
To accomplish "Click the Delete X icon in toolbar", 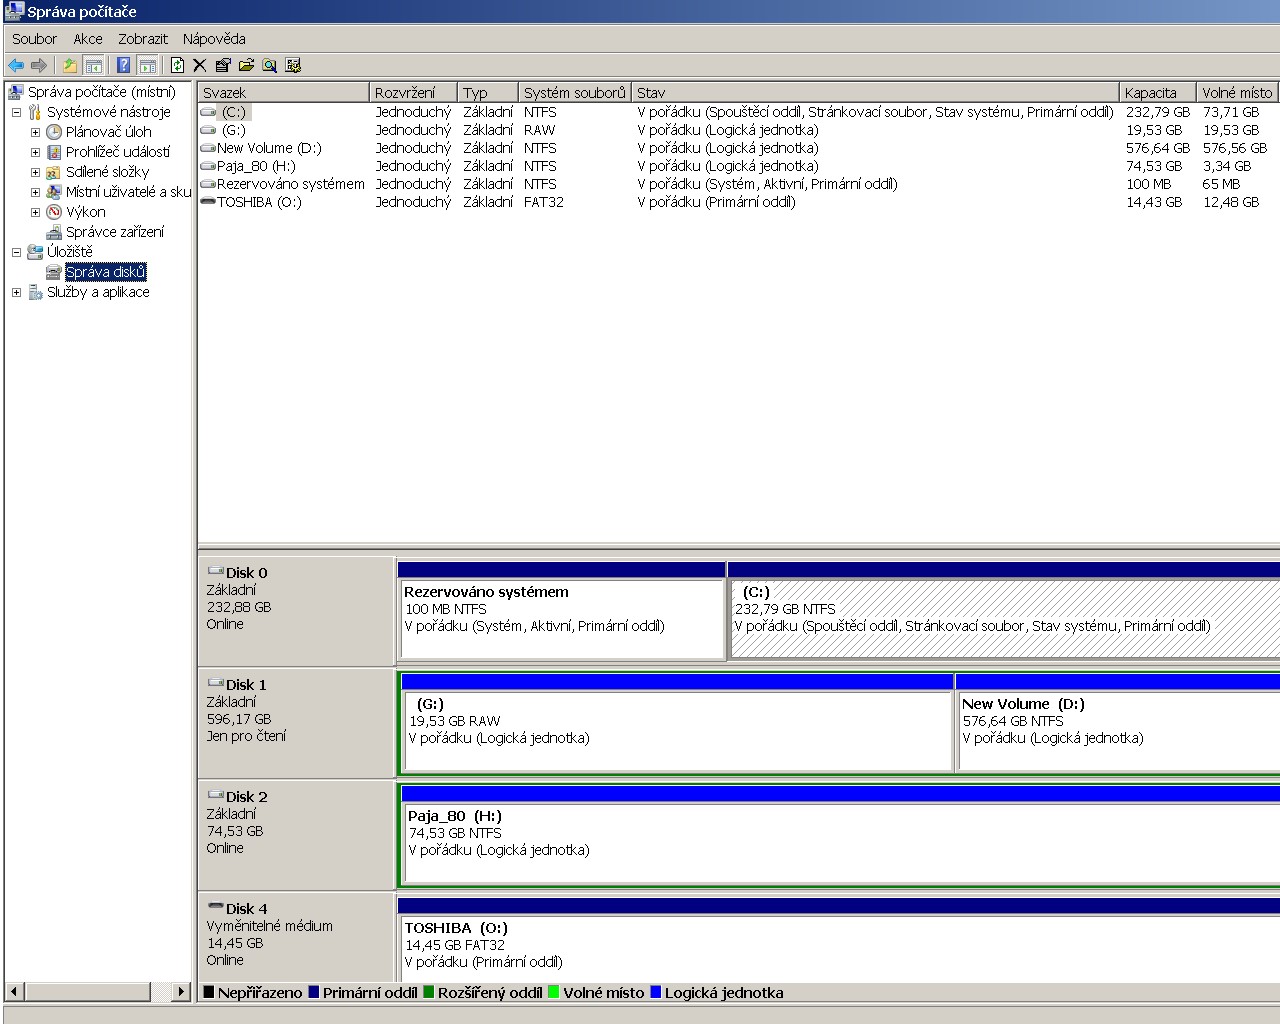I will (199, 66).
